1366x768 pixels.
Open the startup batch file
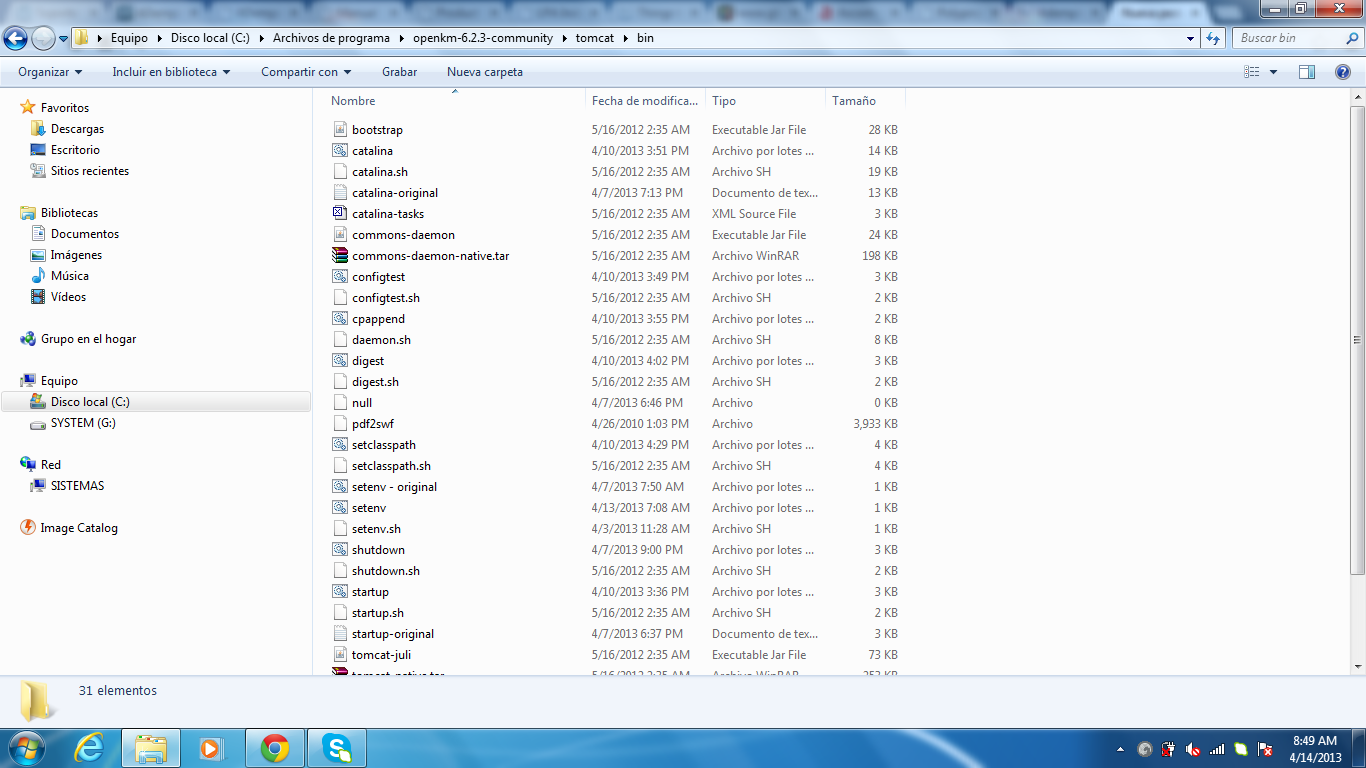click(369, 591)
